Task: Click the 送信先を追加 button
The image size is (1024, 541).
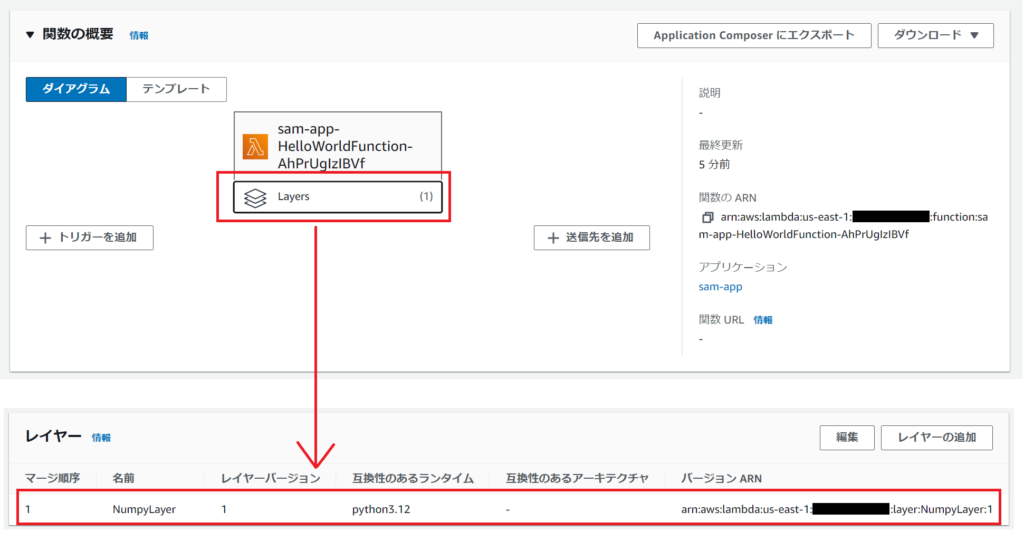Action: coord(592,238)
